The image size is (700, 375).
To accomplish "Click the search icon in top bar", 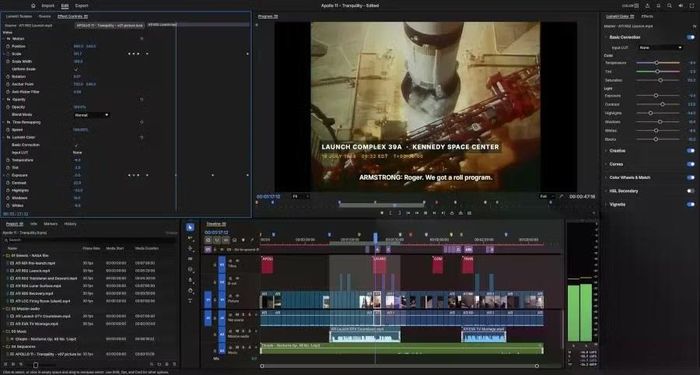I will 669,6.
